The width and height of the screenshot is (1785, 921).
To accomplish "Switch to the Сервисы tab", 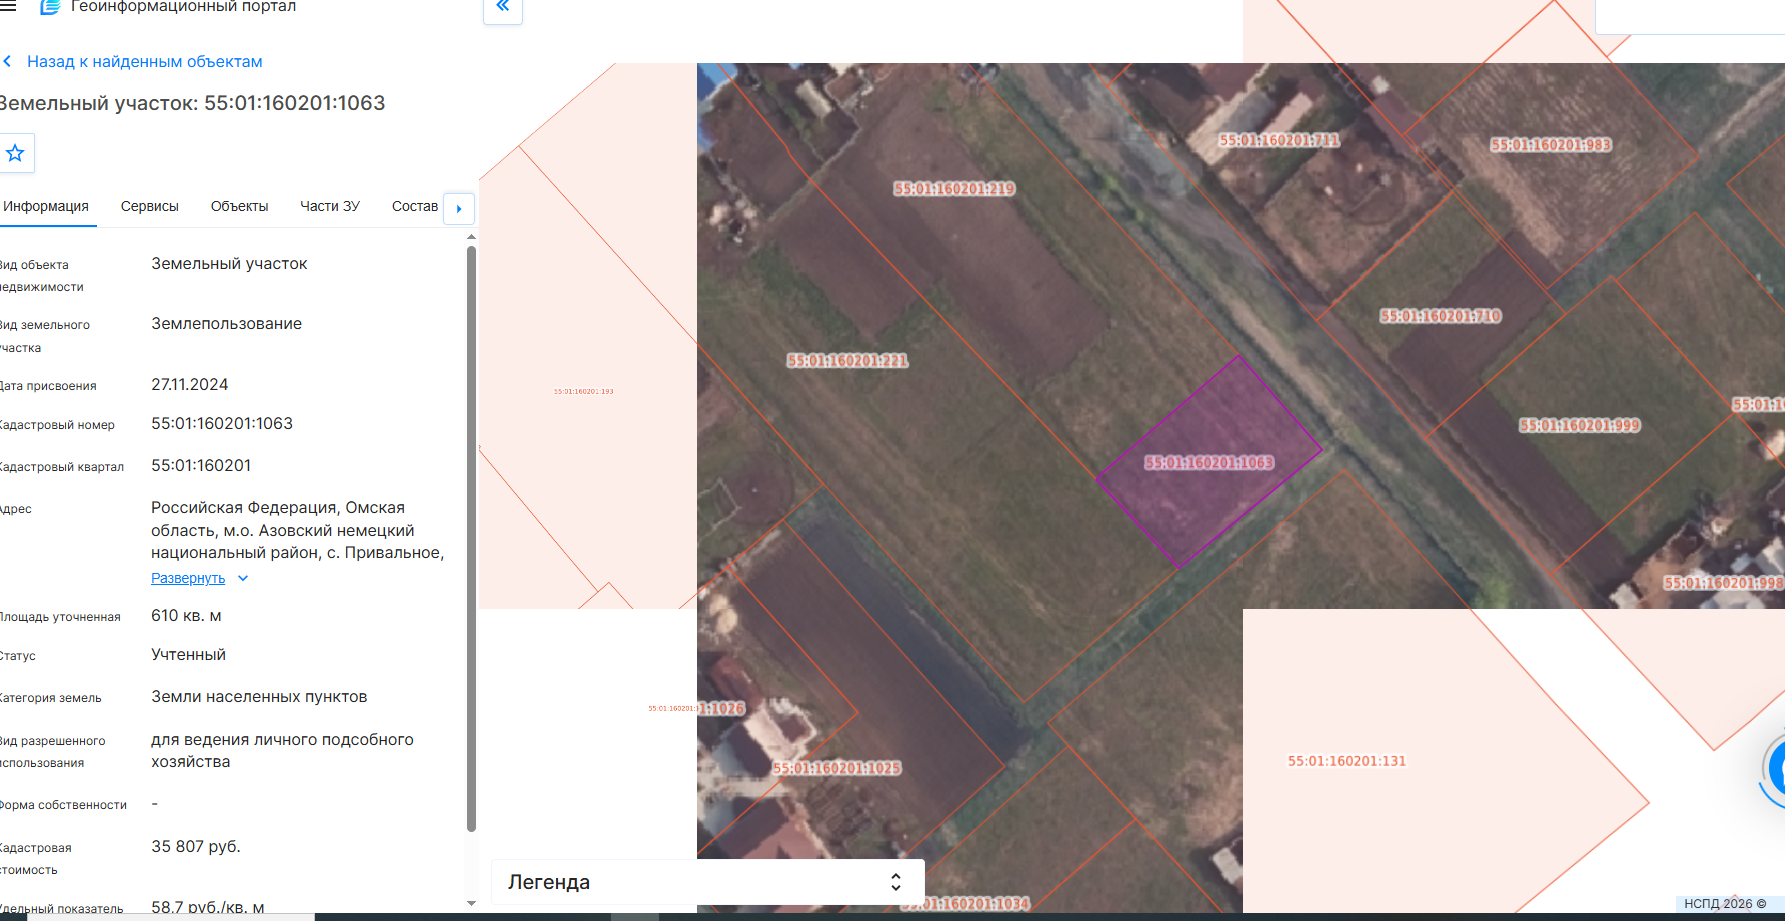I will [150, 206].
